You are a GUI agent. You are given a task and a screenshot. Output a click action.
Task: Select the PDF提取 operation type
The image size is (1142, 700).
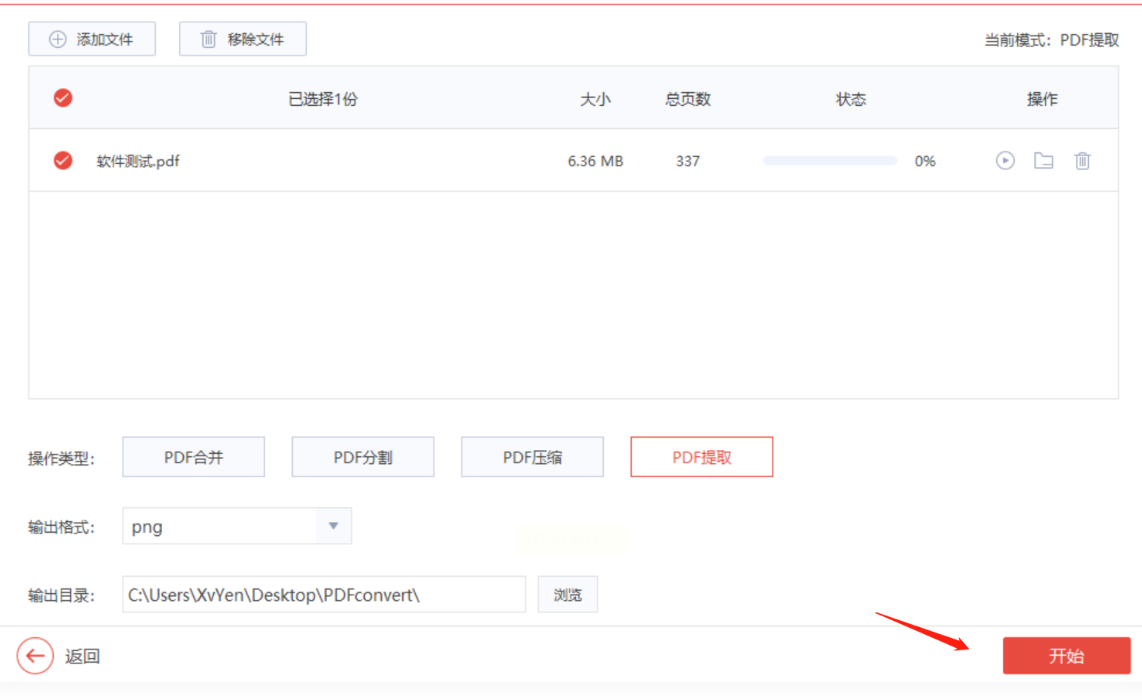tap(701, 457)
